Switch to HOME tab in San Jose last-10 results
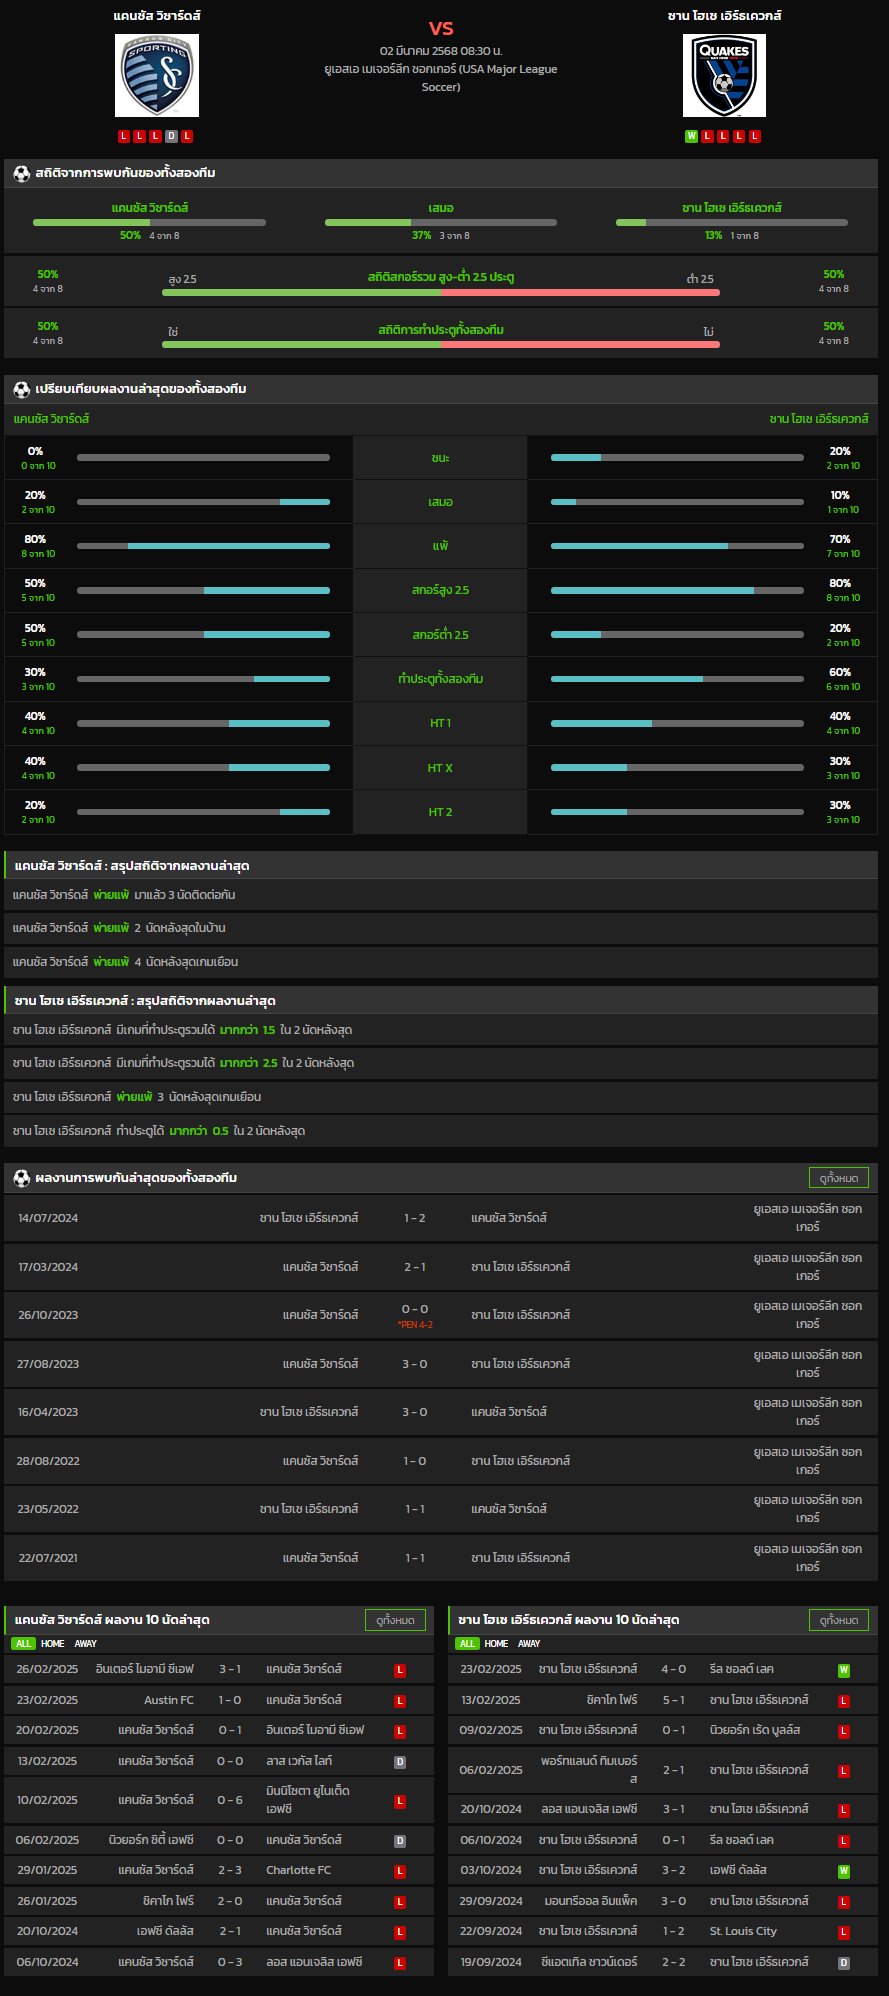This screenshot has height=1996, width=889. point(497,1644)
